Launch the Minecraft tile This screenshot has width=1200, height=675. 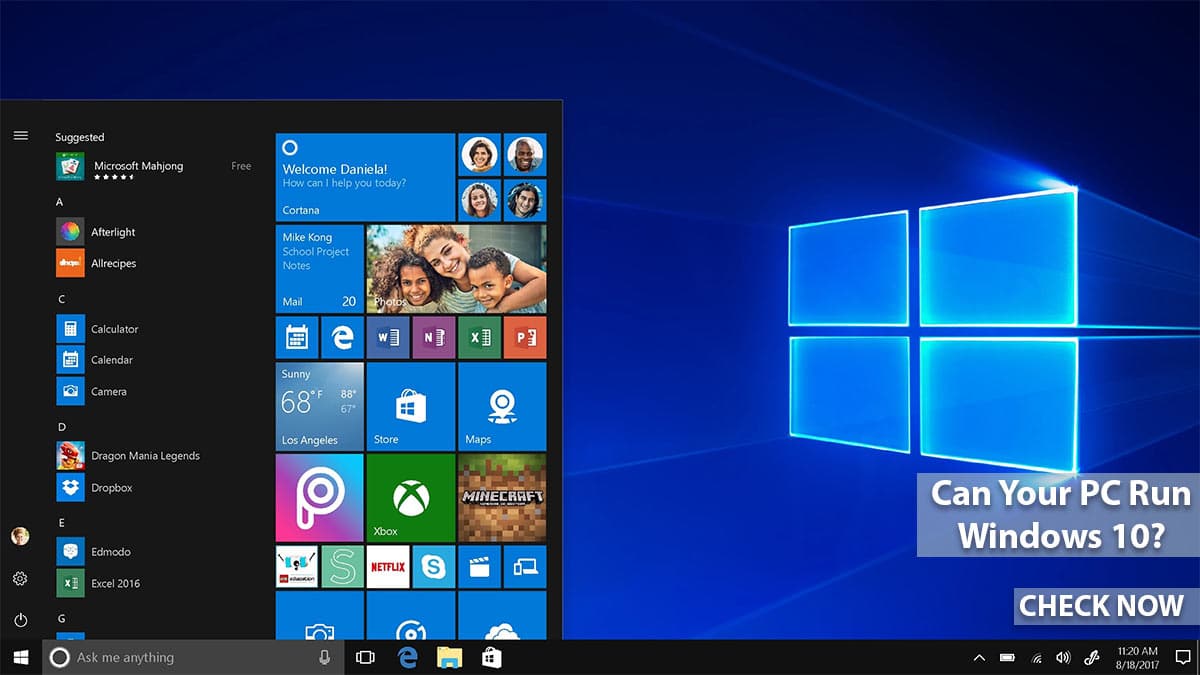pyautogui.click(x=502, y=497)
